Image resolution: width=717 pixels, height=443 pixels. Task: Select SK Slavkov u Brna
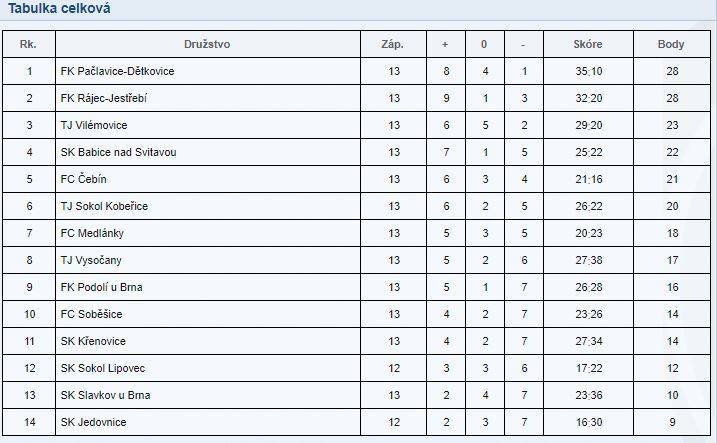[x=105, y=395]
